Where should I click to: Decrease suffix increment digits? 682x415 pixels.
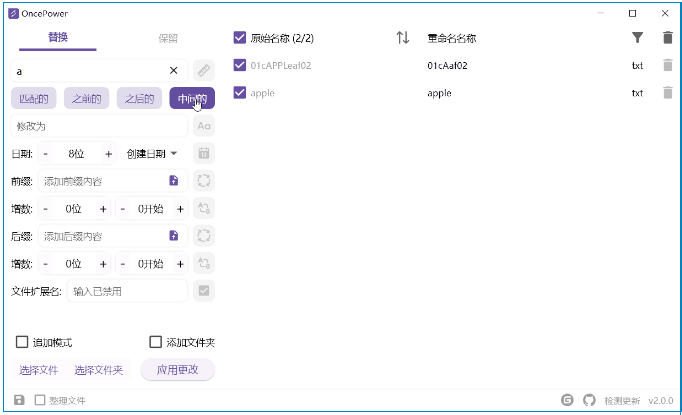46,264
